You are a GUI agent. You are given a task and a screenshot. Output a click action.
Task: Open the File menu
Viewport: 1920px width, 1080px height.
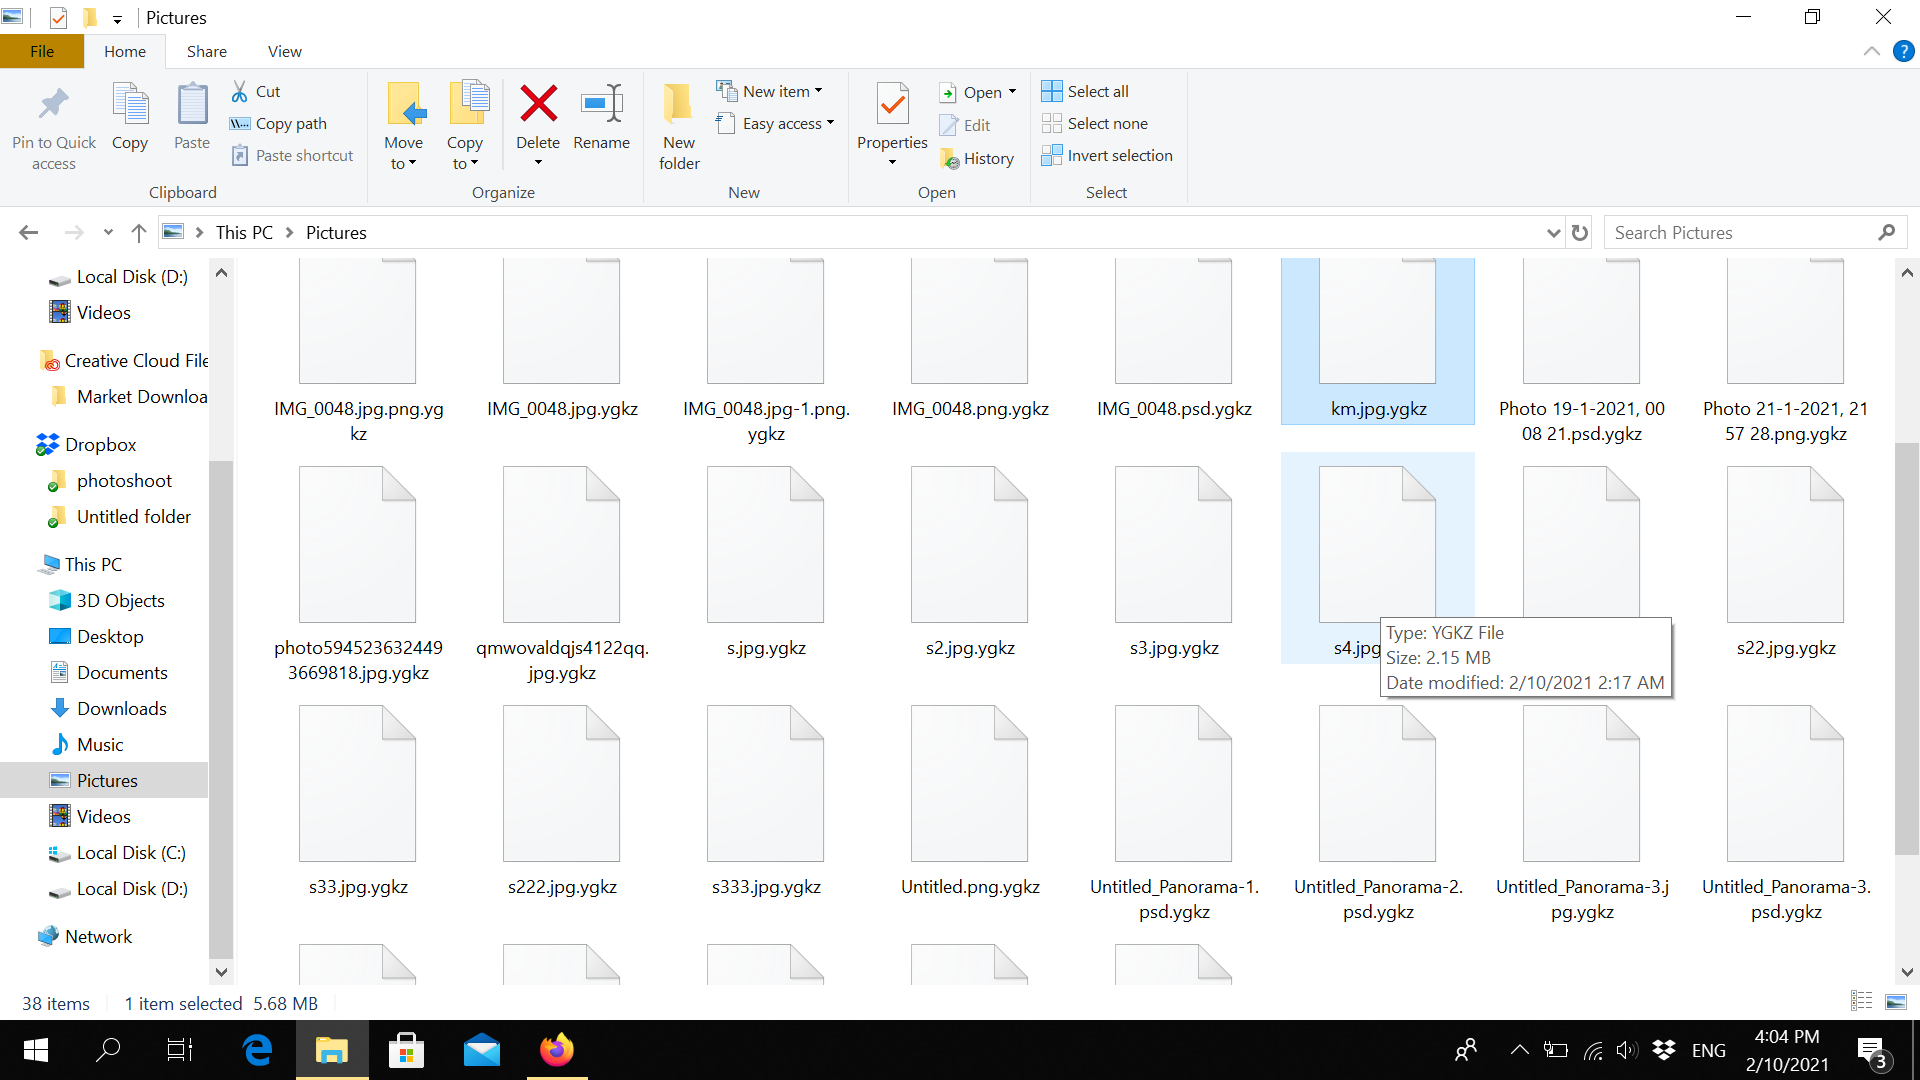(x=42, y=51)
